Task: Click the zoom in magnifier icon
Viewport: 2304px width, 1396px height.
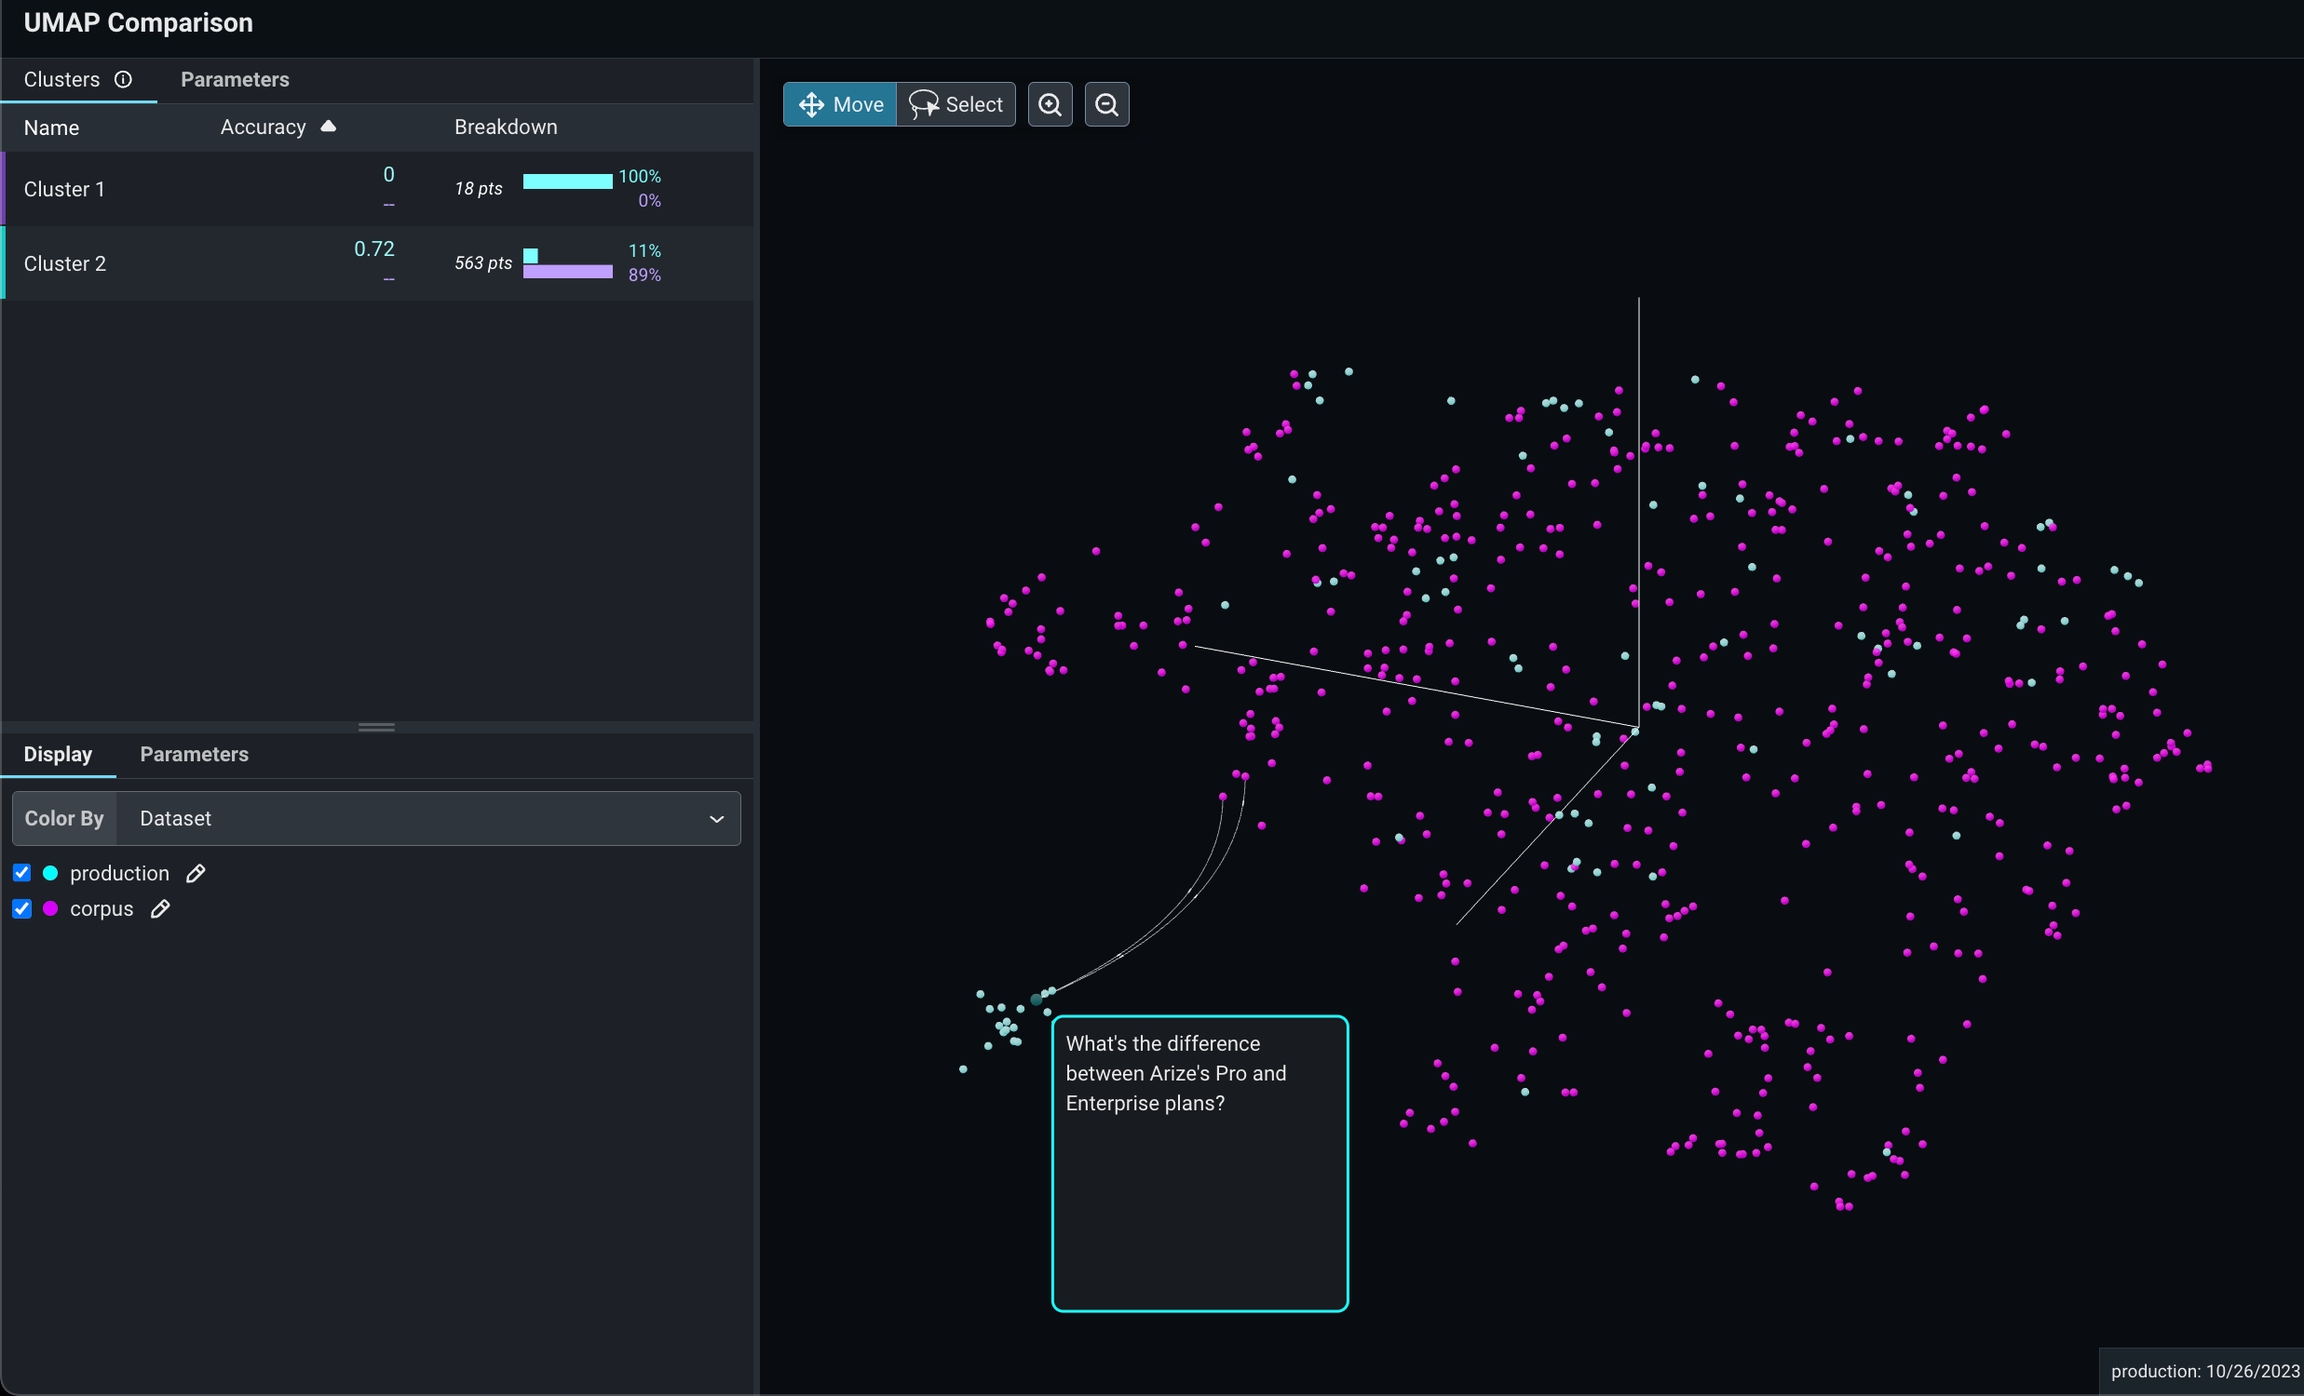Action: point(1050,105)
